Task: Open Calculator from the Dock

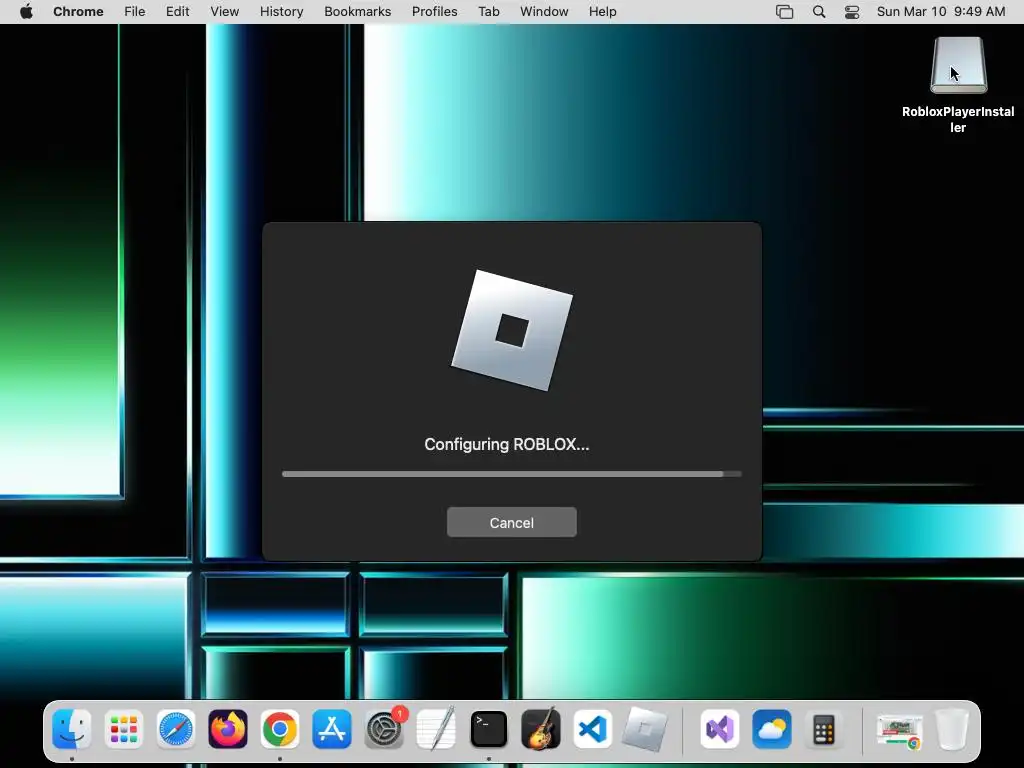Action: (824, 729)
